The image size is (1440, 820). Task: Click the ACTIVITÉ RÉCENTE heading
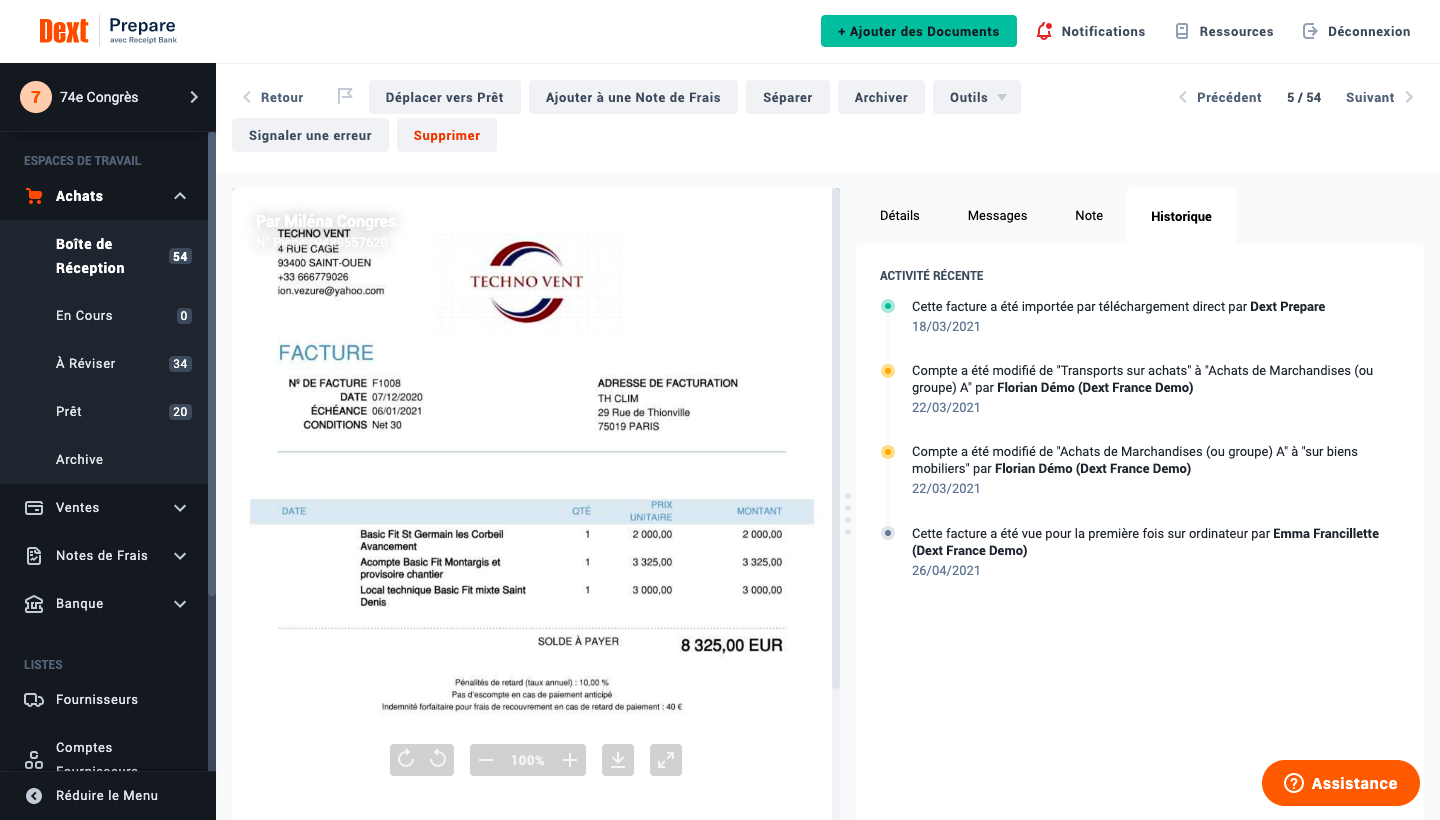[x=931, y=275]
